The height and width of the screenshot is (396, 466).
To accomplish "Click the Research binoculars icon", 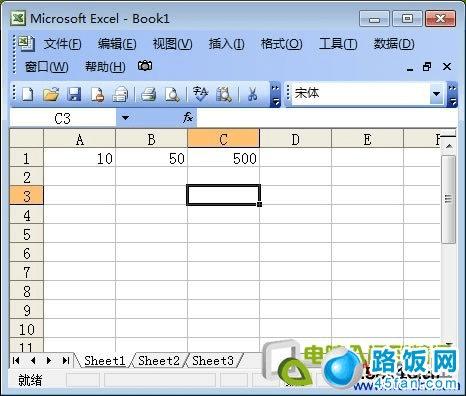I will [224, 94].
